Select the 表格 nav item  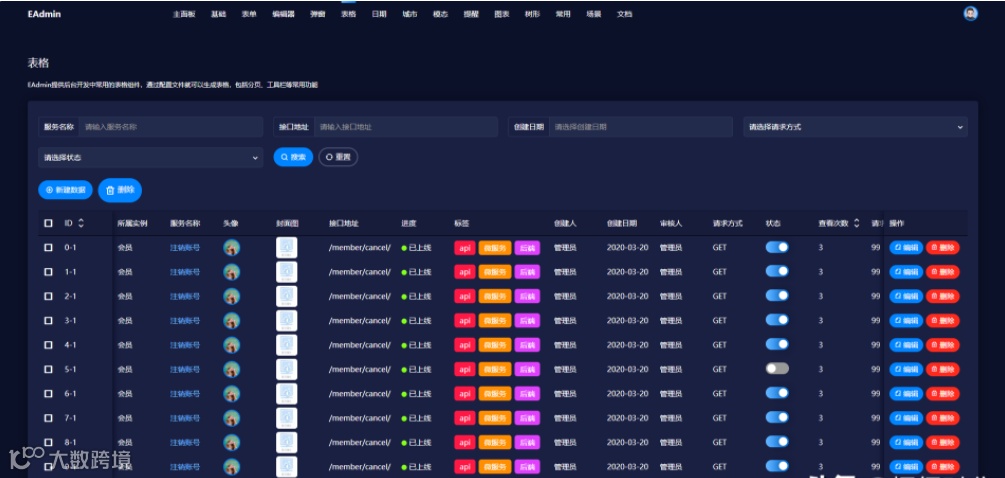coord(349,13)
